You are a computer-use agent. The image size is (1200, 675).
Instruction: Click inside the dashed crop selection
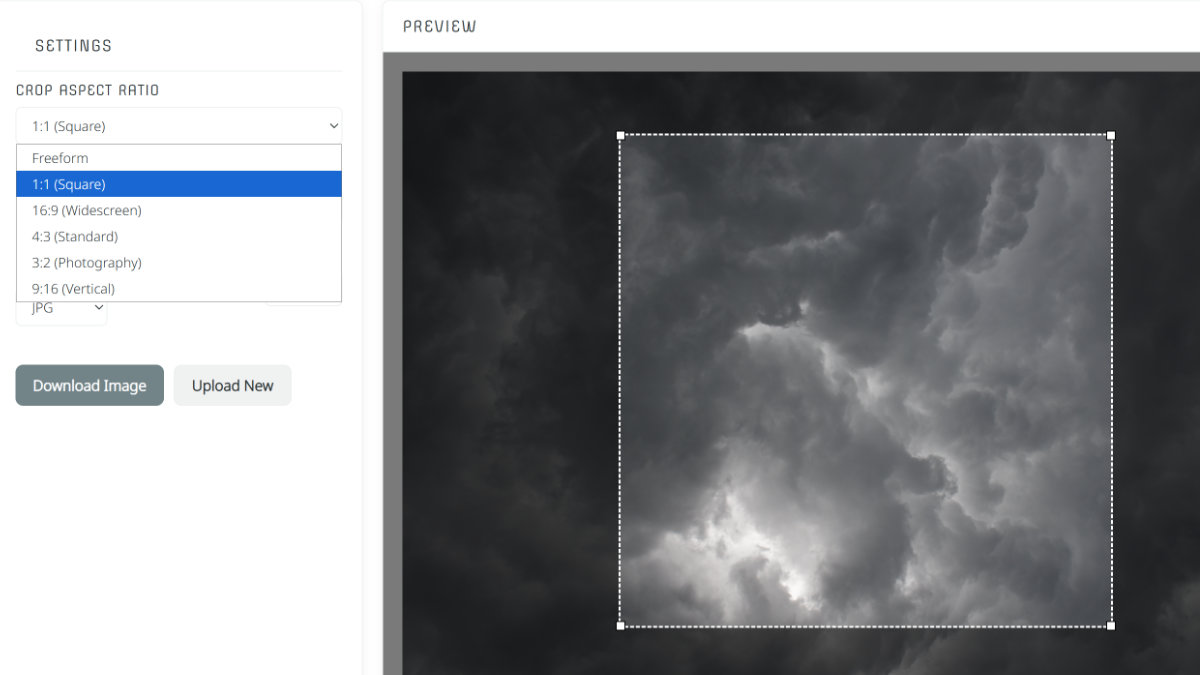865,380
